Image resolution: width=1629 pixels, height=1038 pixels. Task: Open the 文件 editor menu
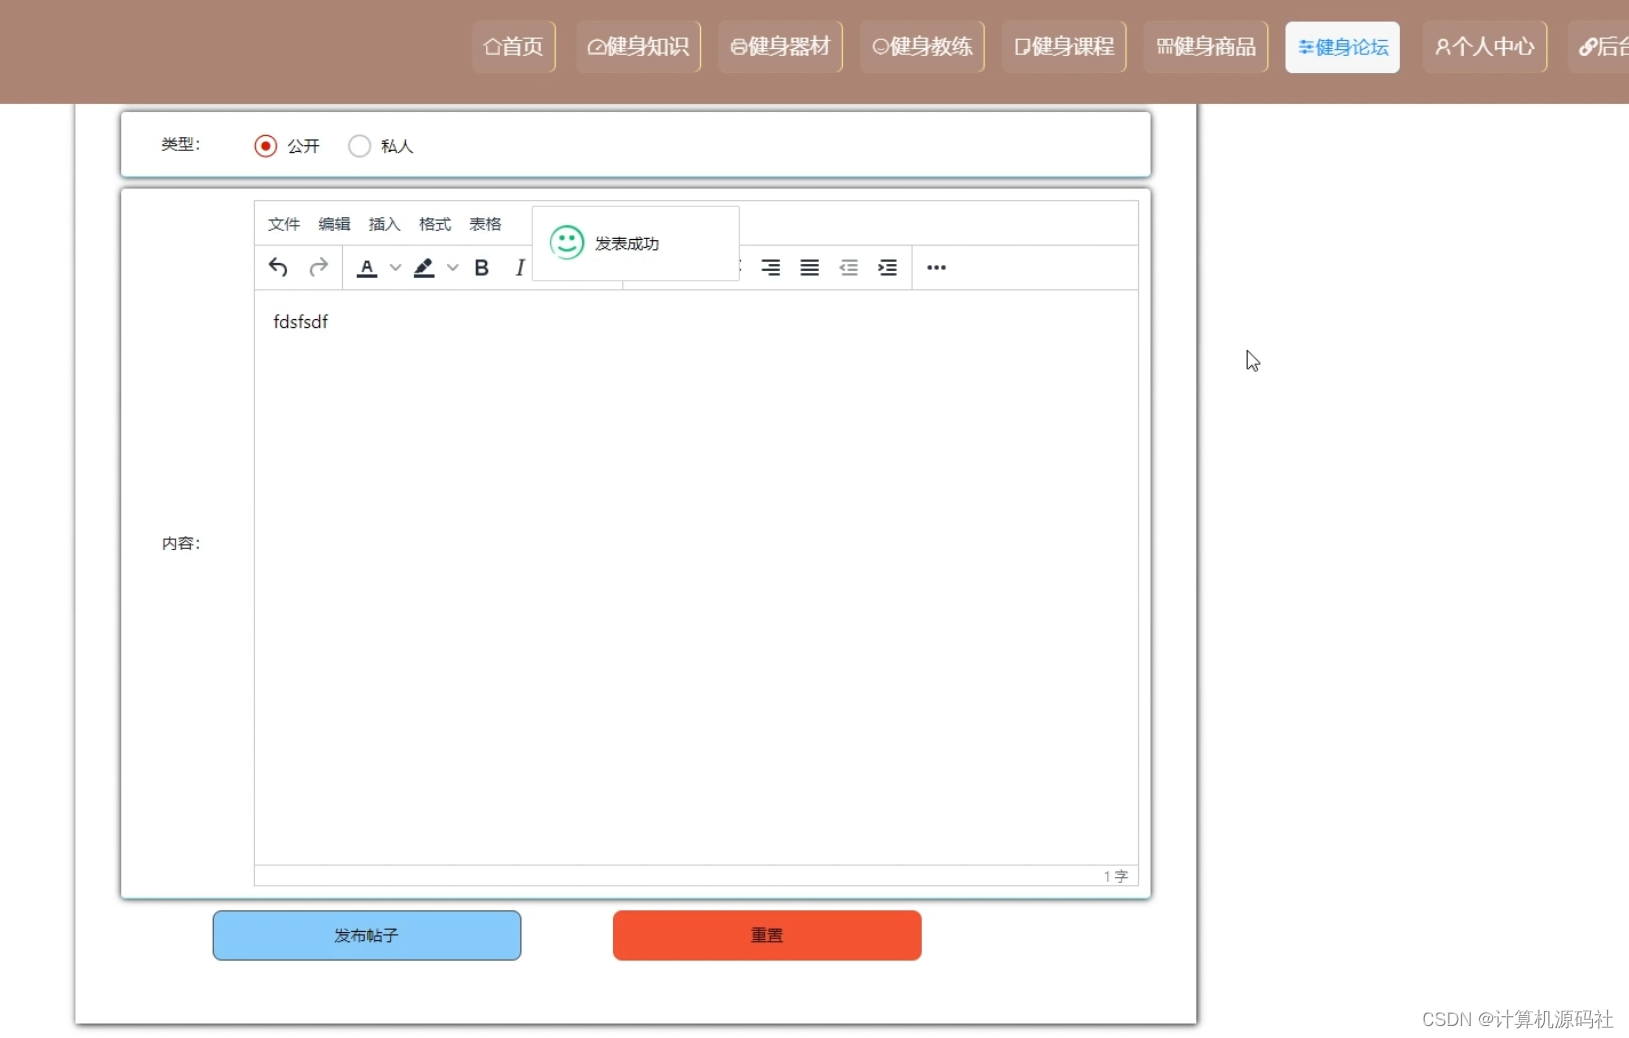coord(284,224)
